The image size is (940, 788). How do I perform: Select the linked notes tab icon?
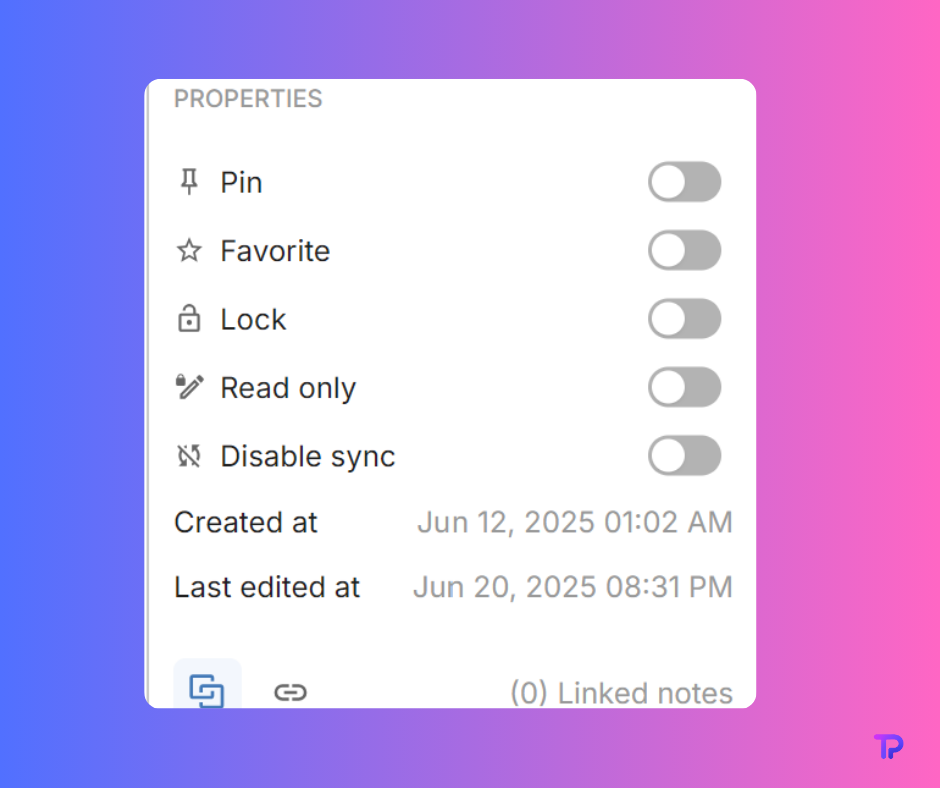pyautogui.click(x=207, y=690)
